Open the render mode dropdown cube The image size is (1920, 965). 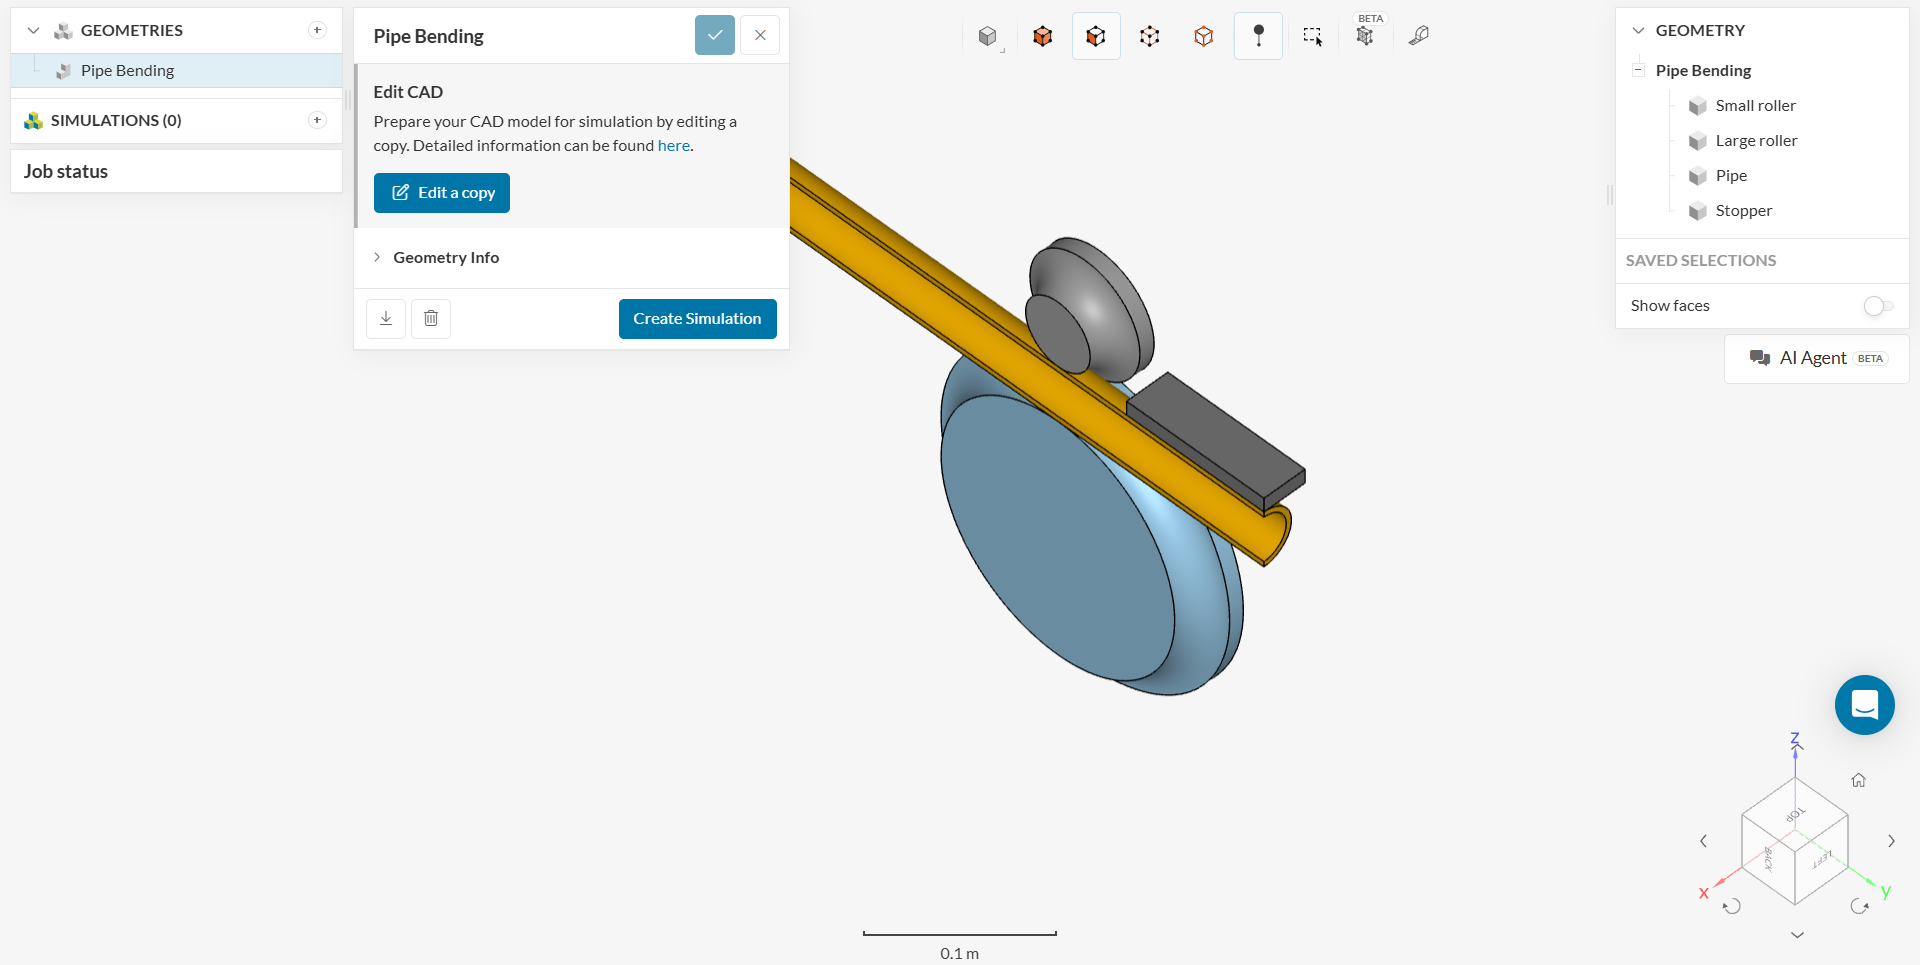tap(988, 37)
